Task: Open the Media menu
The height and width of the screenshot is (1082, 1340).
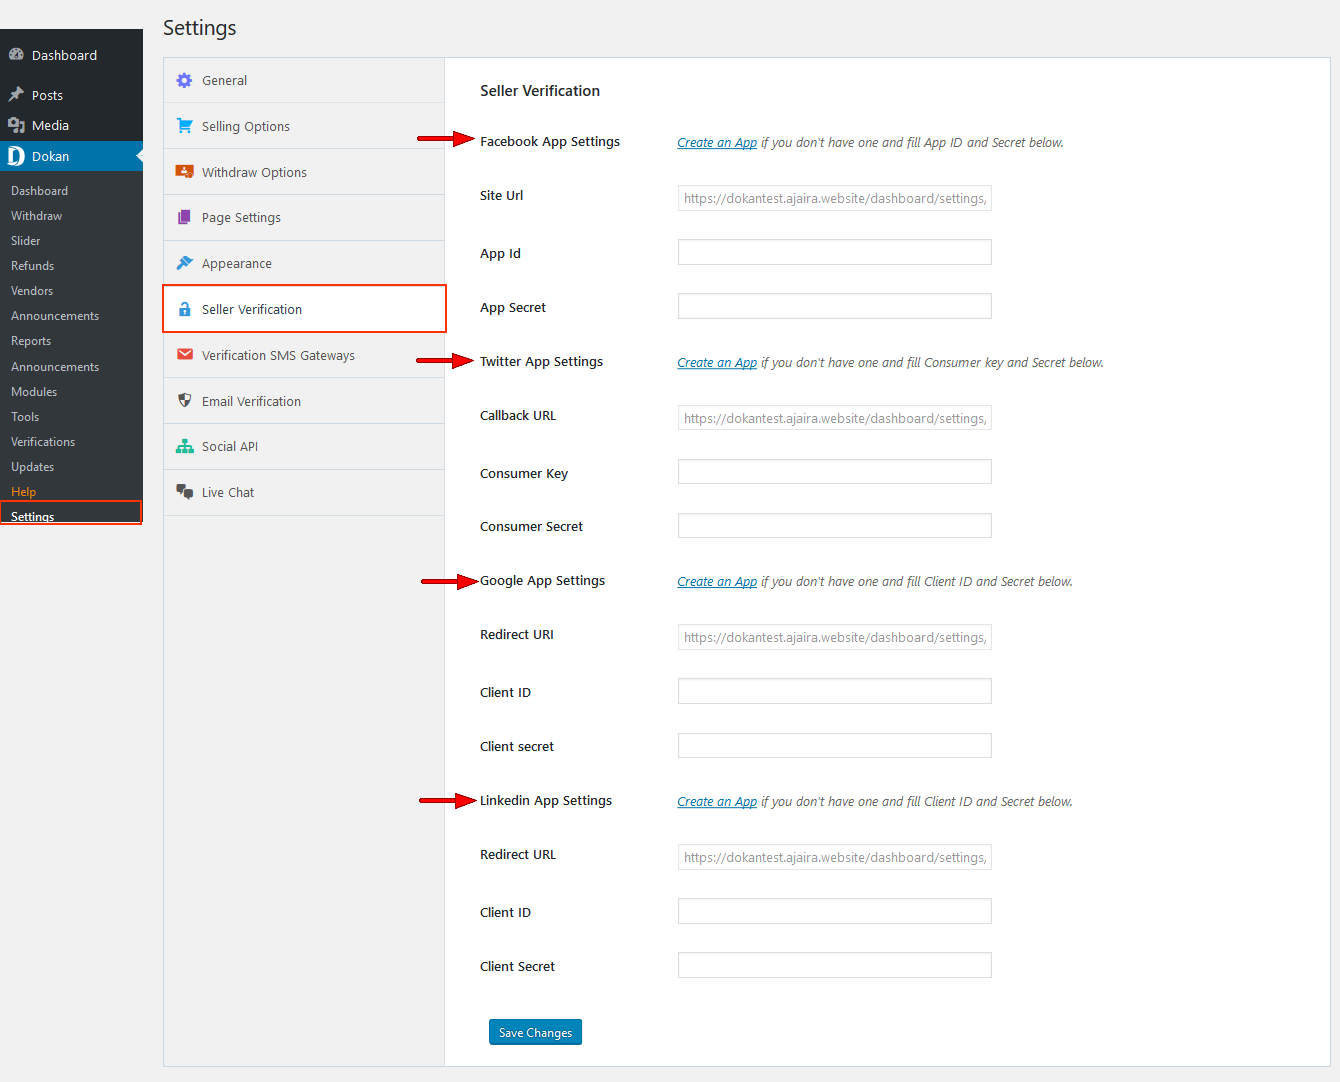Action: point(71,125)
